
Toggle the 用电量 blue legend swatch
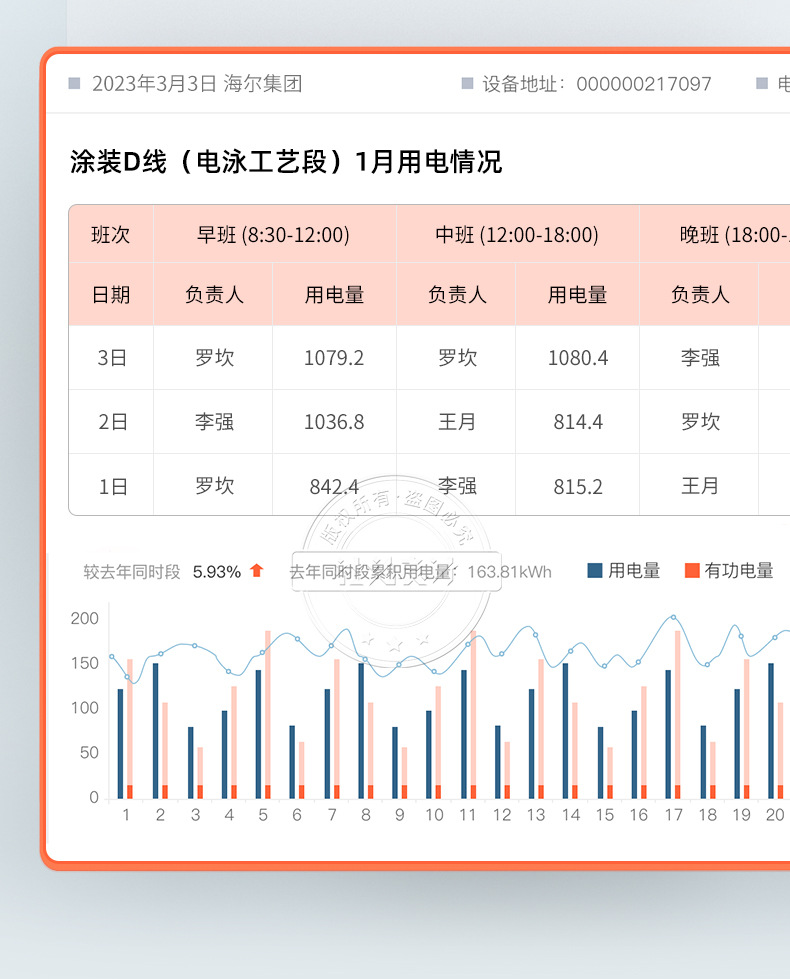tap(595, 570)
